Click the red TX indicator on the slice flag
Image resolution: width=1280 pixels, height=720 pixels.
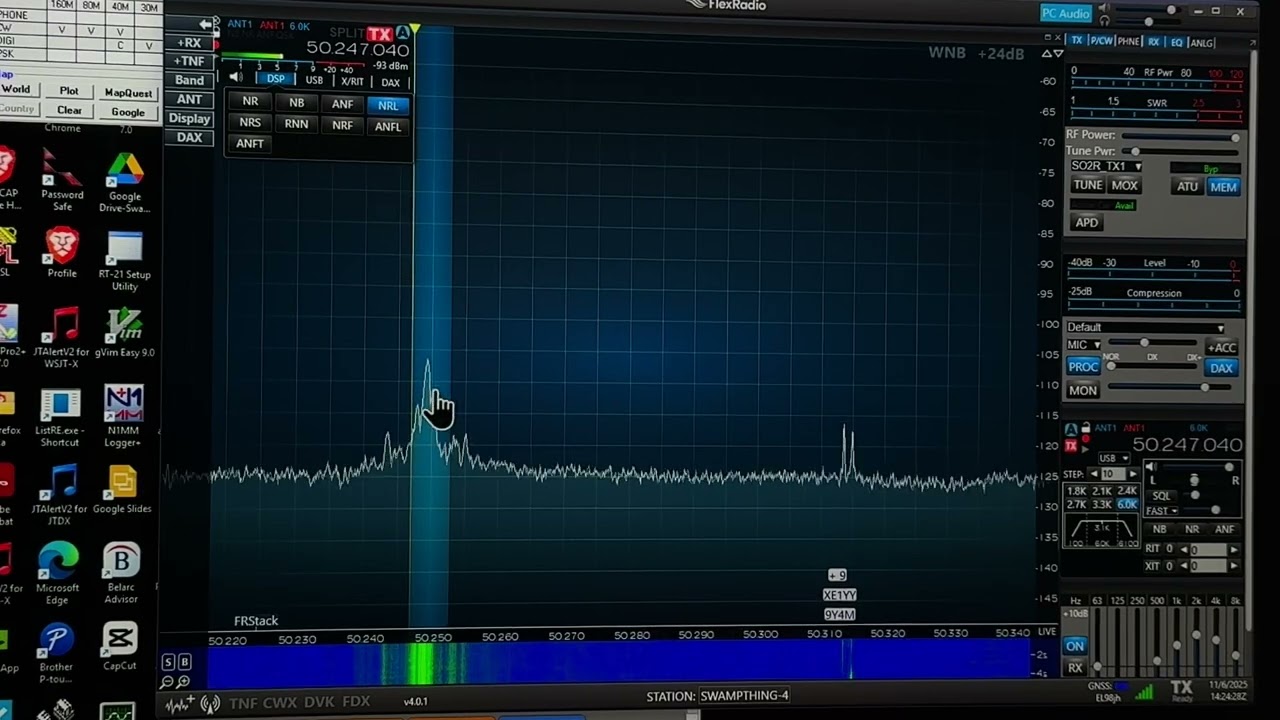pyautogui.click(x=379, y=34)
